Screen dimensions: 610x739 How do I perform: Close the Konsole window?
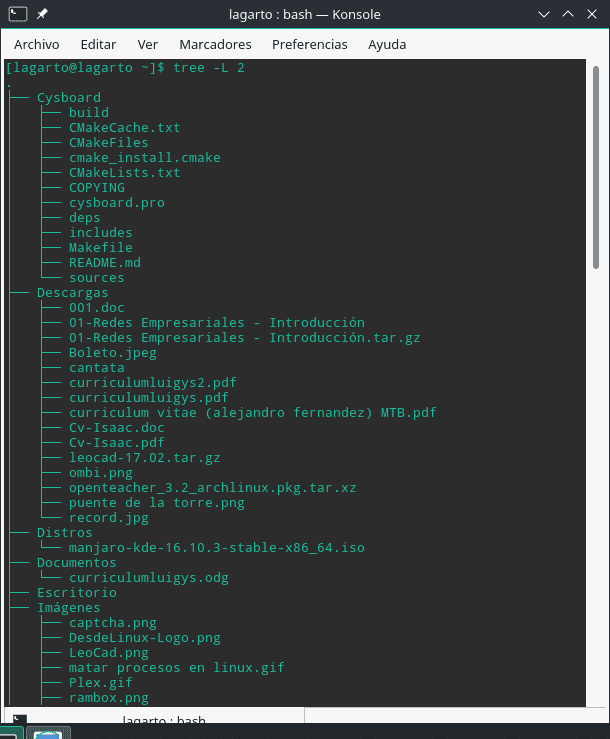pos(590,15)
